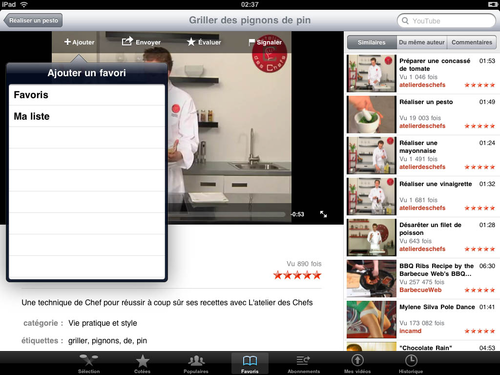Click the video progress bar
500x375 pixels.
coord(227,214)
